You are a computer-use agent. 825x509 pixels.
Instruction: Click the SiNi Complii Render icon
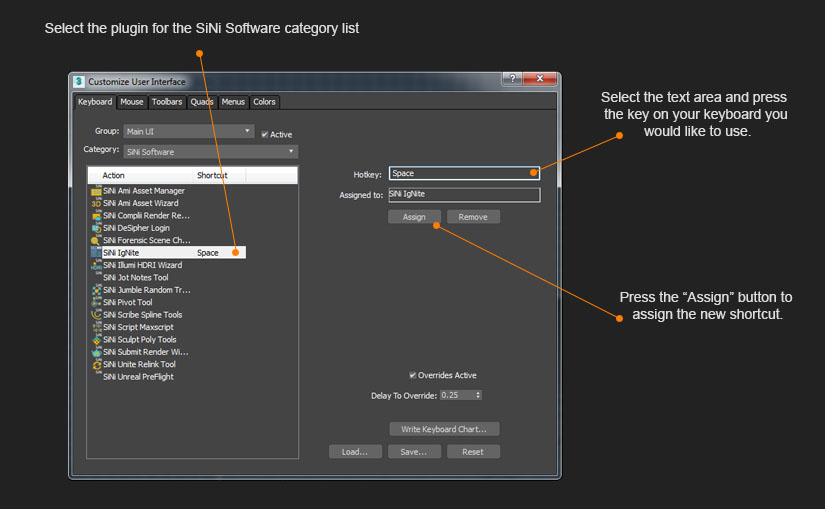[96, 216]
